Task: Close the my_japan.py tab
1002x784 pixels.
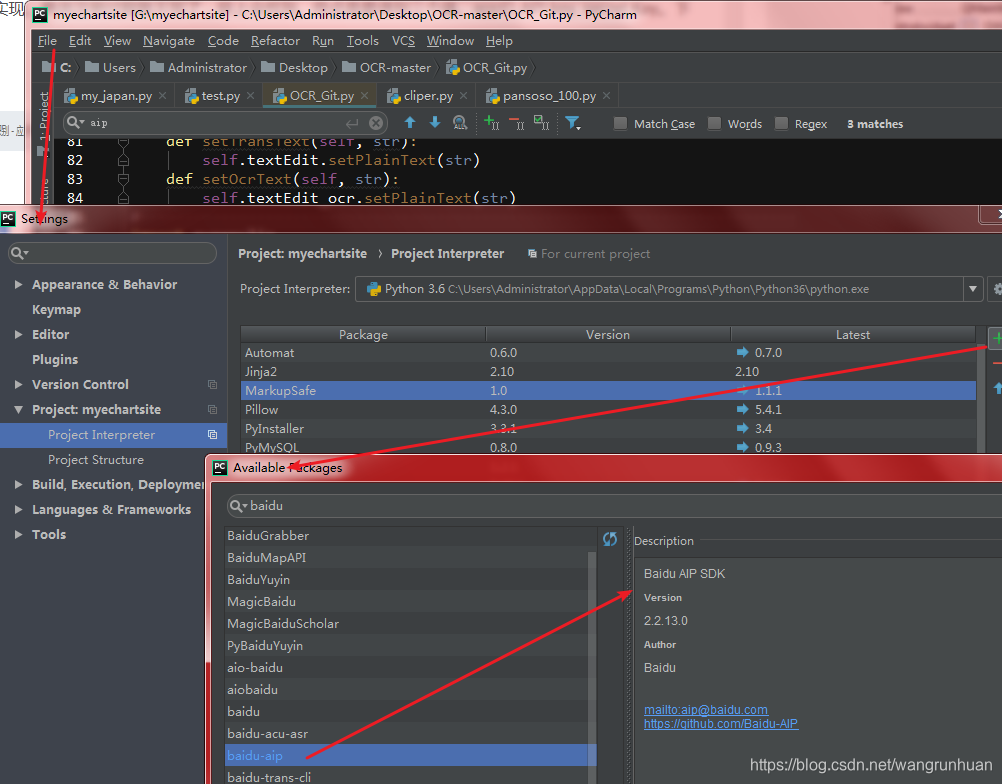Action: tap(162, 96)
